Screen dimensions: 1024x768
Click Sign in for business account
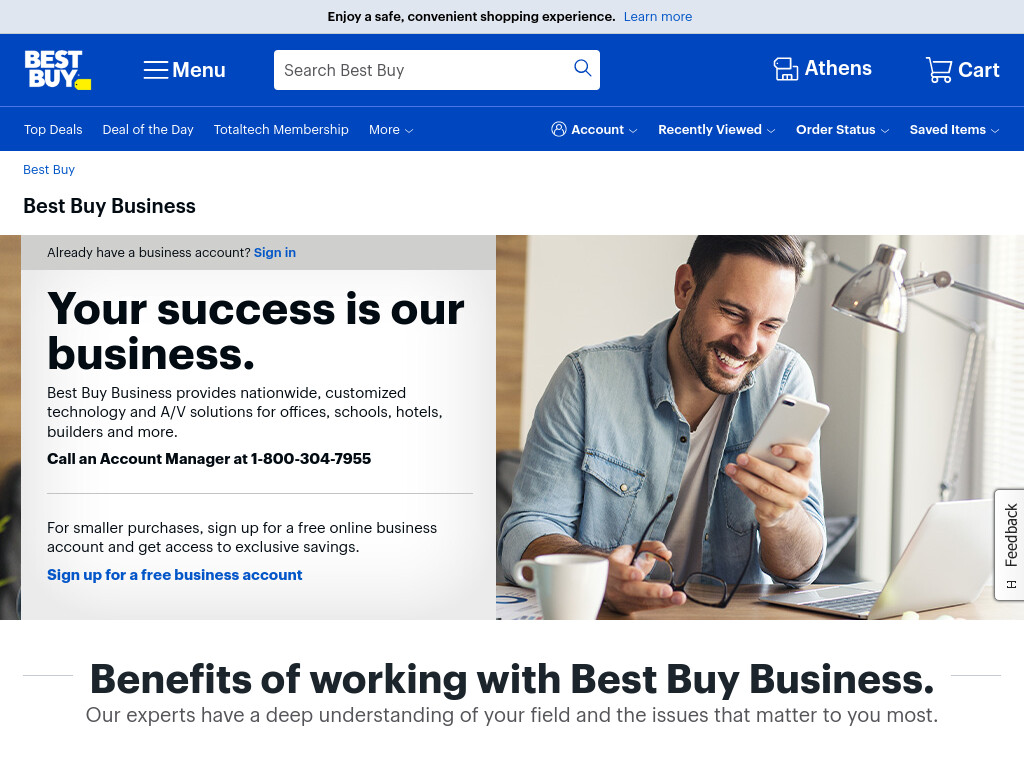(x=275, y=253)
